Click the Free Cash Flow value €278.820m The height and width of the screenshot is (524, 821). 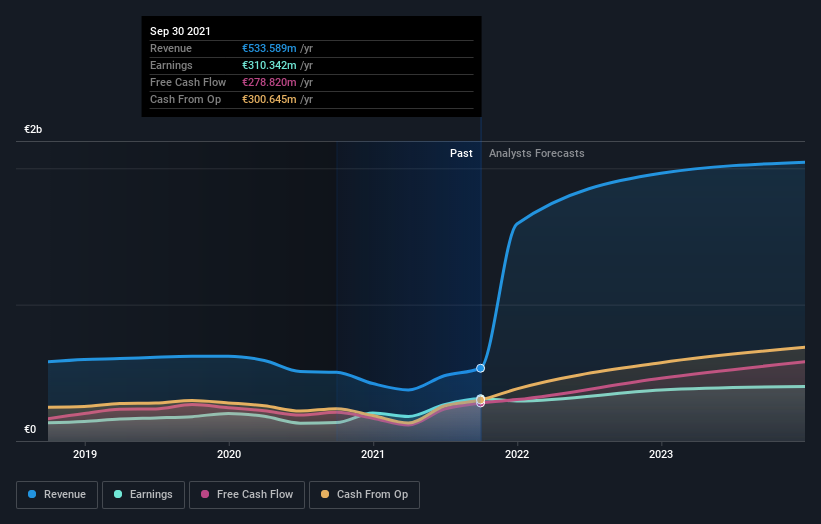(269, 82)
